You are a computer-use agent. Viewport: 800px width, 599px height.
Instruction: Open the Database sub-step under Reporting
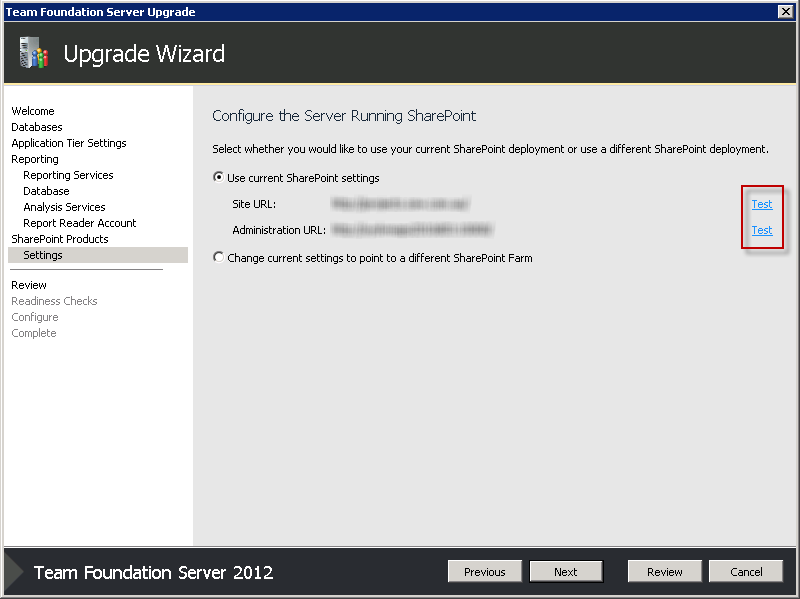tap(46, 191)
